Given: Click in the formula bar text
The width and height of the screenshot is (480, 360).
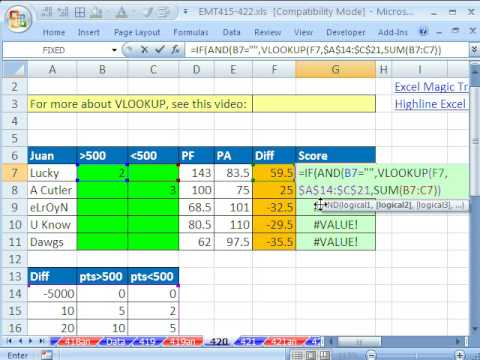Looking at the screenshot, I should pos(316,50).
